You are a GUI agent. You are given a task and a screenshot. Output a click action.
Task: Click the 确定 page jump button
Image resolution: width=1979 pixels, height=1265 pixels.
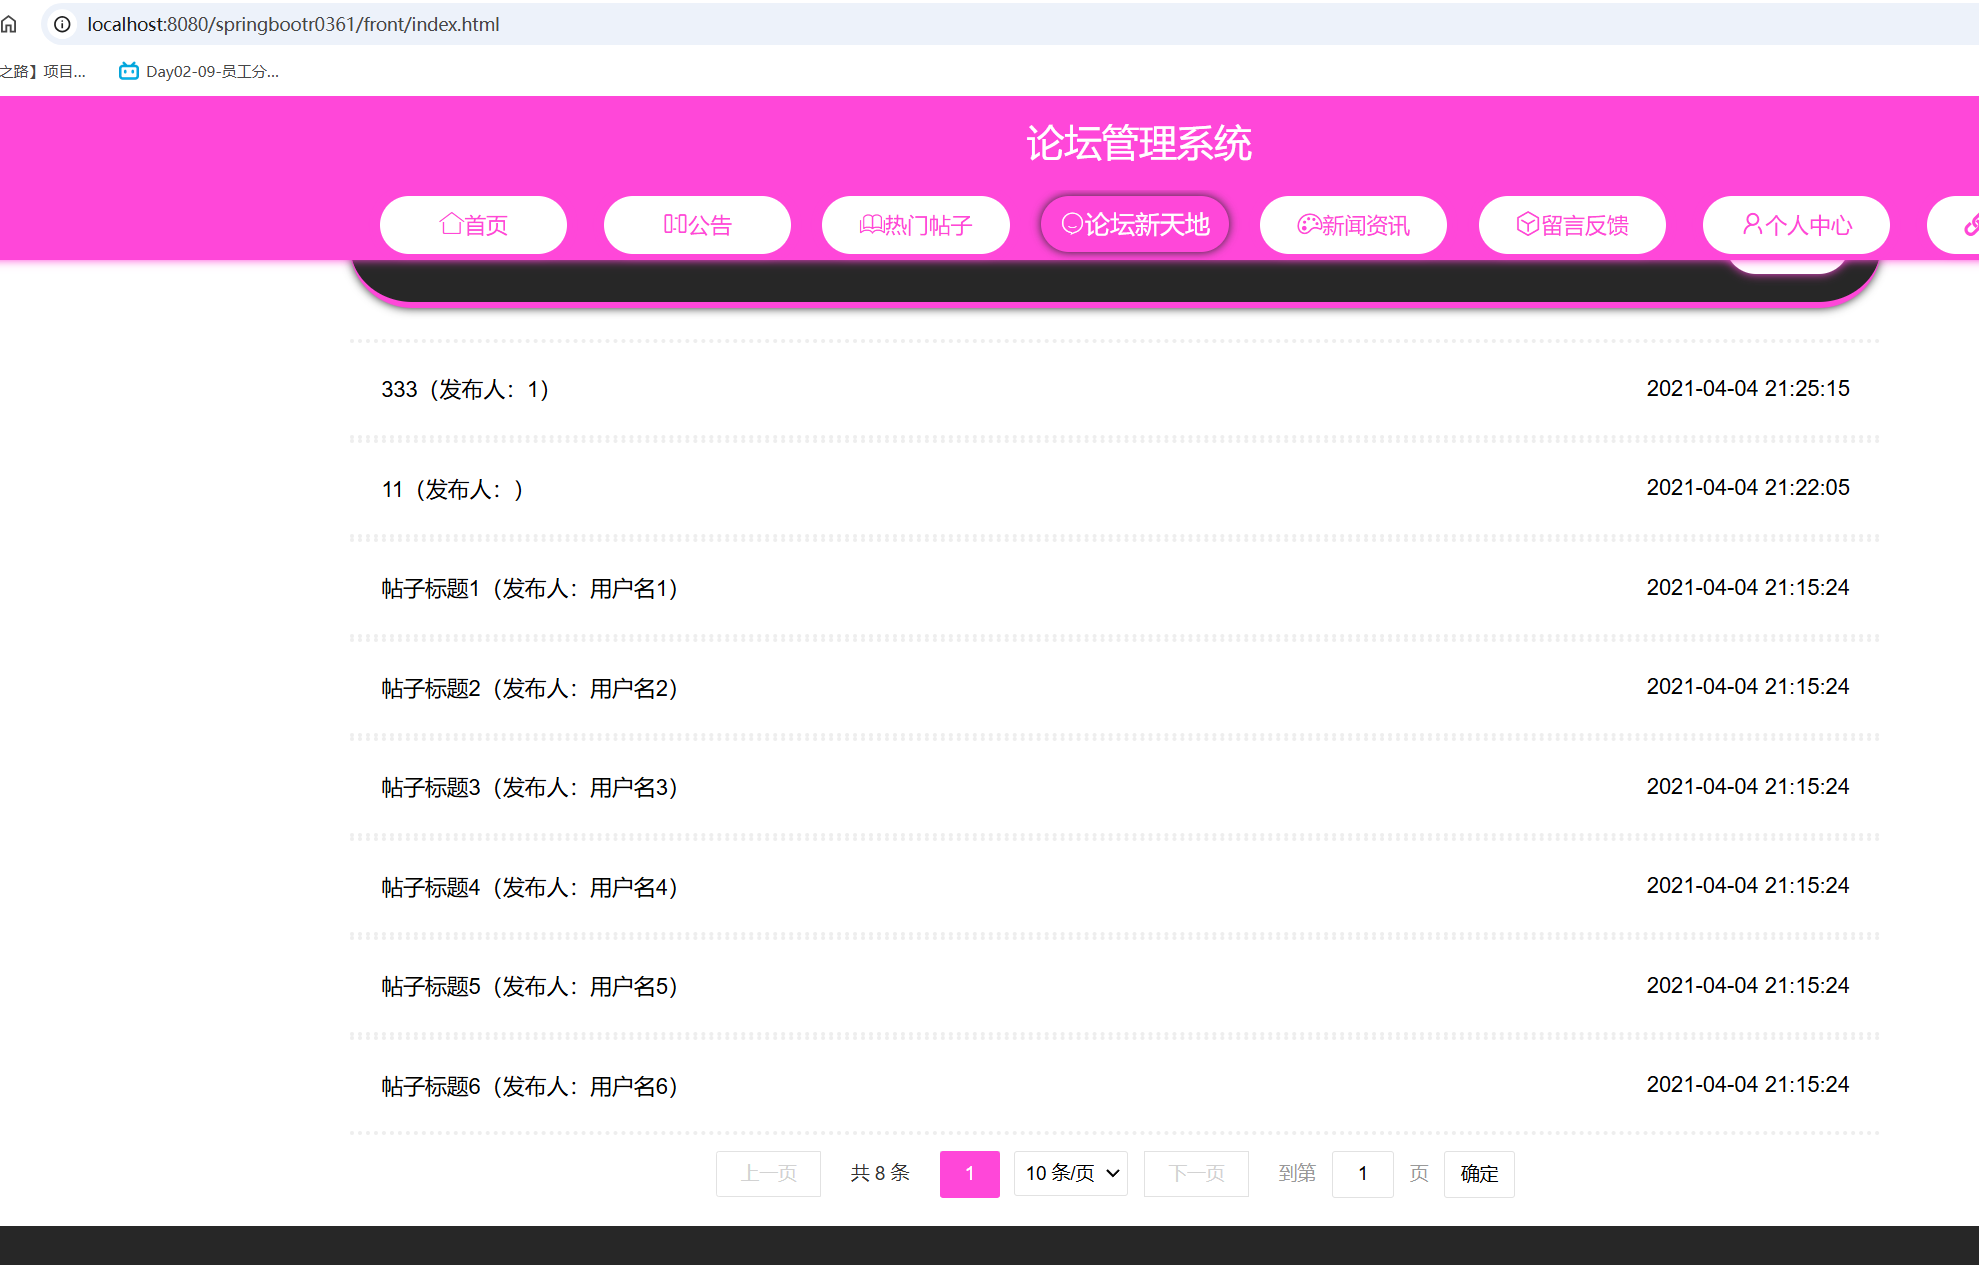1479,1173
